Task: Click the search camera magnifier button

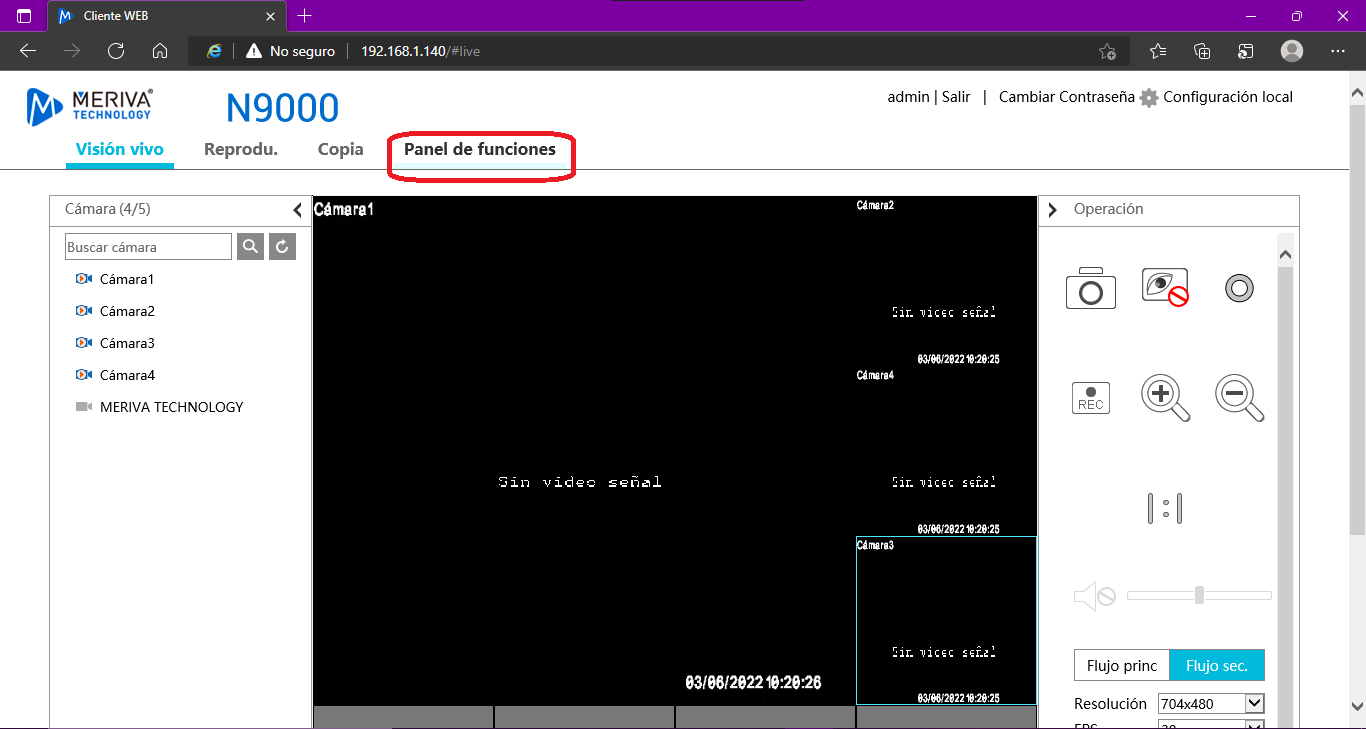Action: [x=251, y=247]
